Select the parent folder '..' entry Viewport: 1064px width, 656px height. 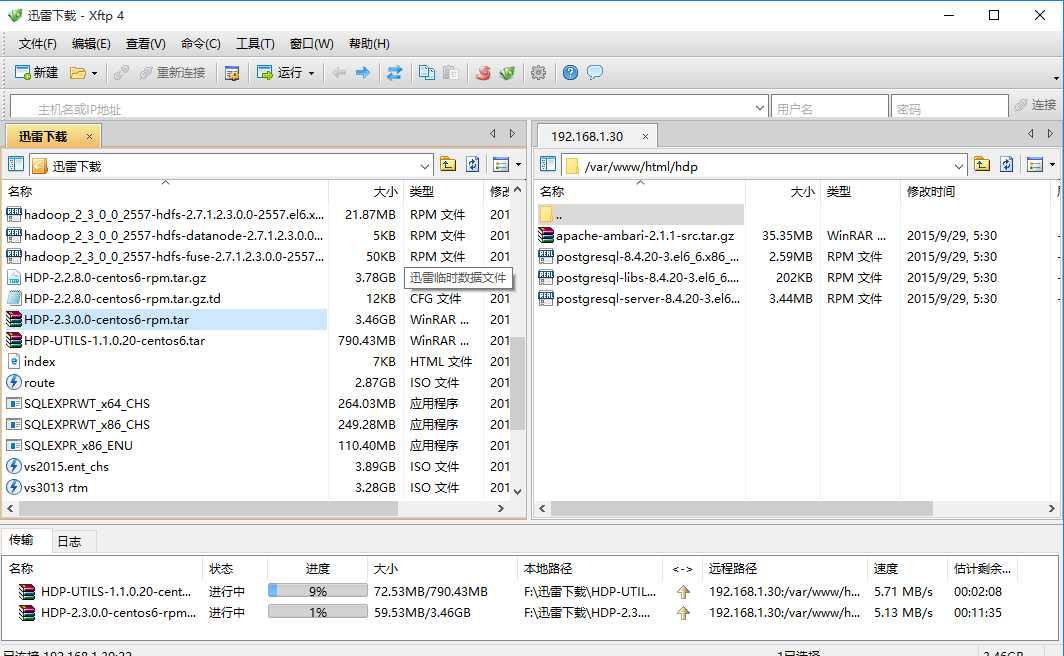(641, 215)
